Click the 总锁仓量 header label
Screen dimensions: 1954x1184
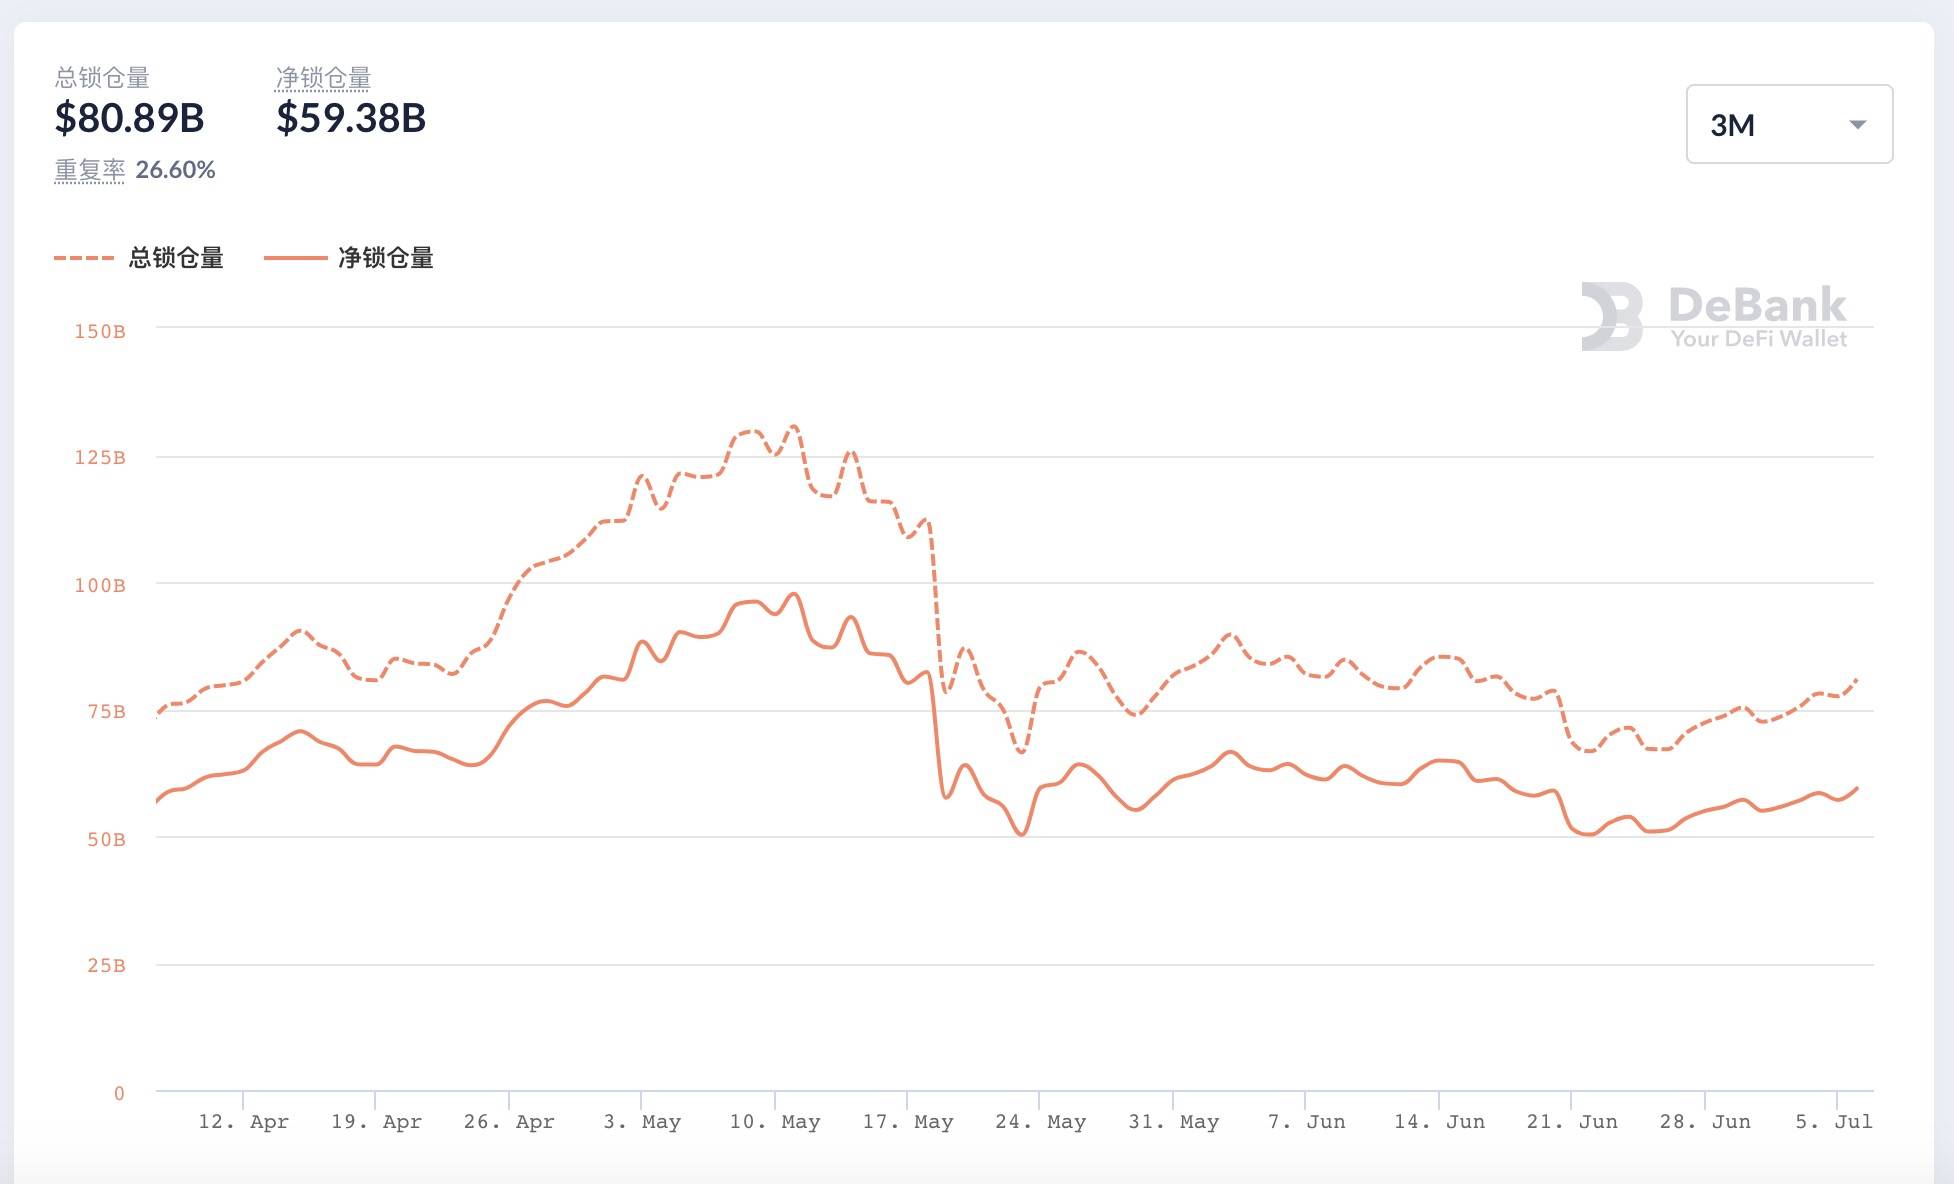click(x=102, y=78)
